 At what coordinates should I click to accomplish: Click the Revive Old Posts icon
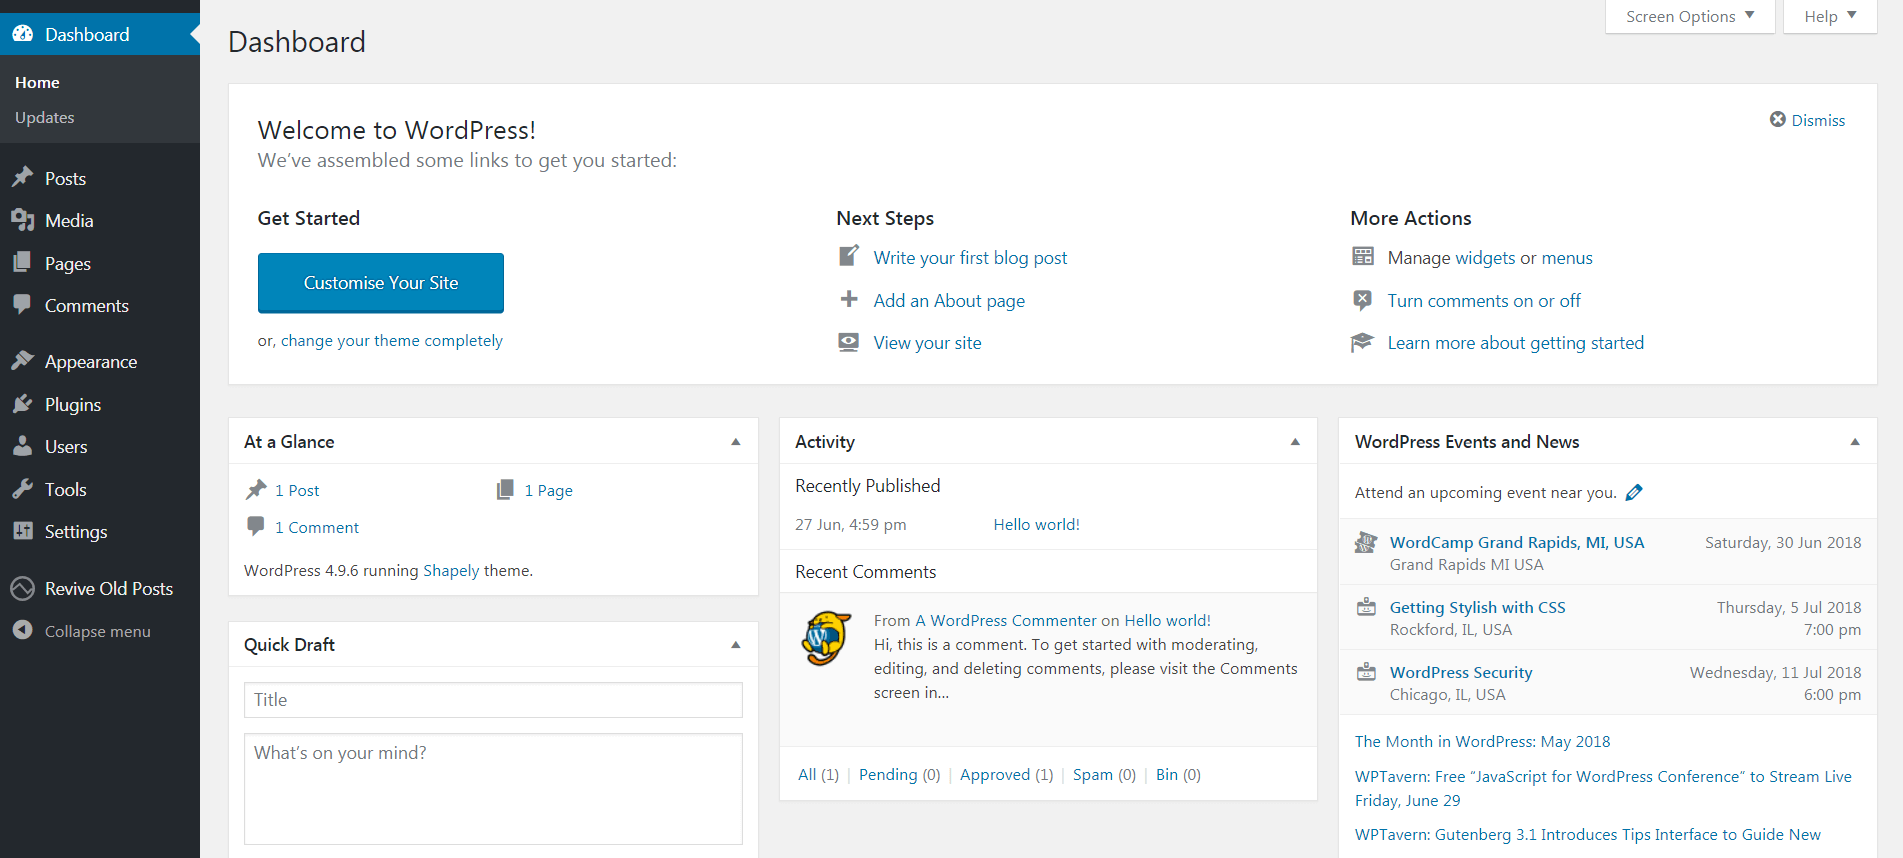[23, 588]
